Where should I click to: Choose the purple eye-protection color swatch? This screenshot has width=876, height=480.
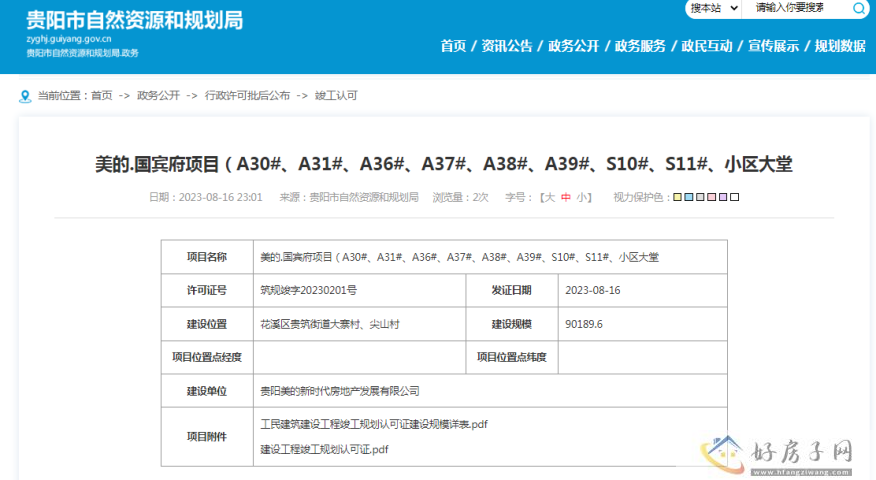(x=723, y=197)
